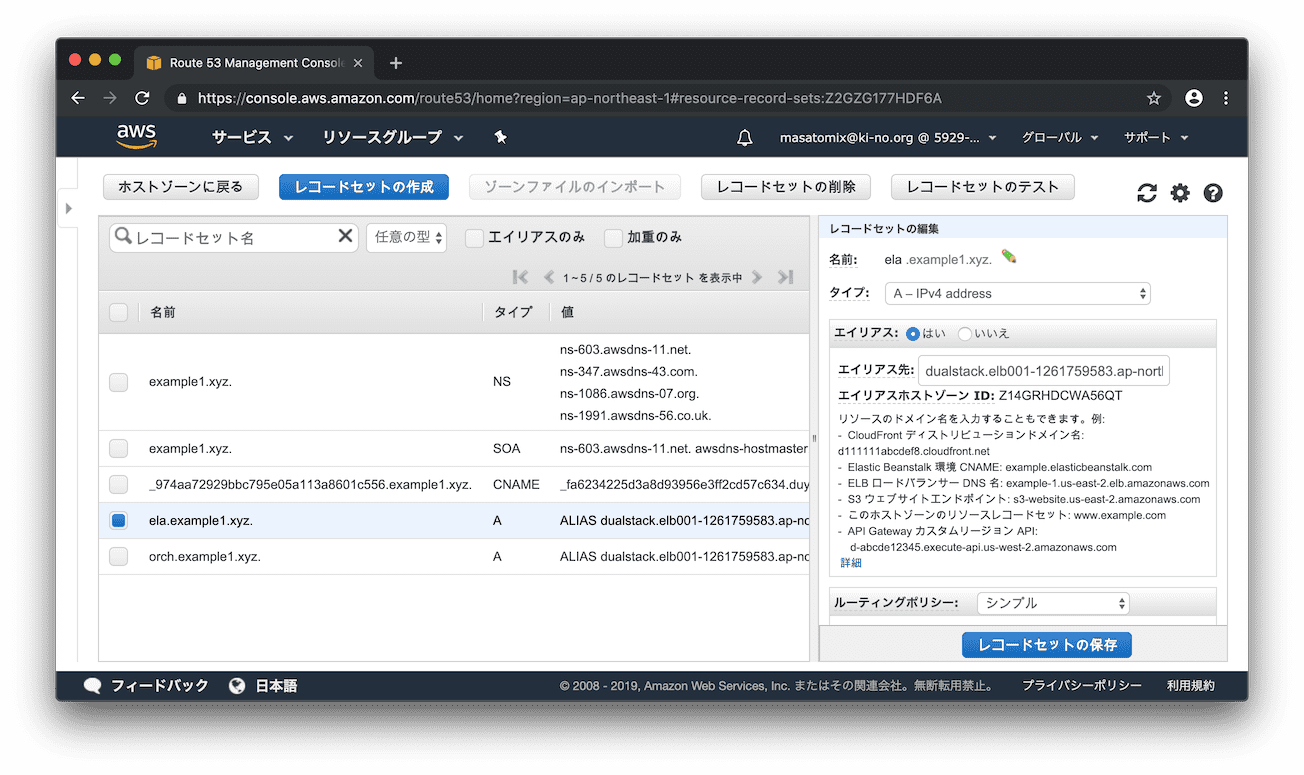Screen dimensions: 1304x775
Task: Open the リソースグループ dropdown menu
Action: point(393,138)
